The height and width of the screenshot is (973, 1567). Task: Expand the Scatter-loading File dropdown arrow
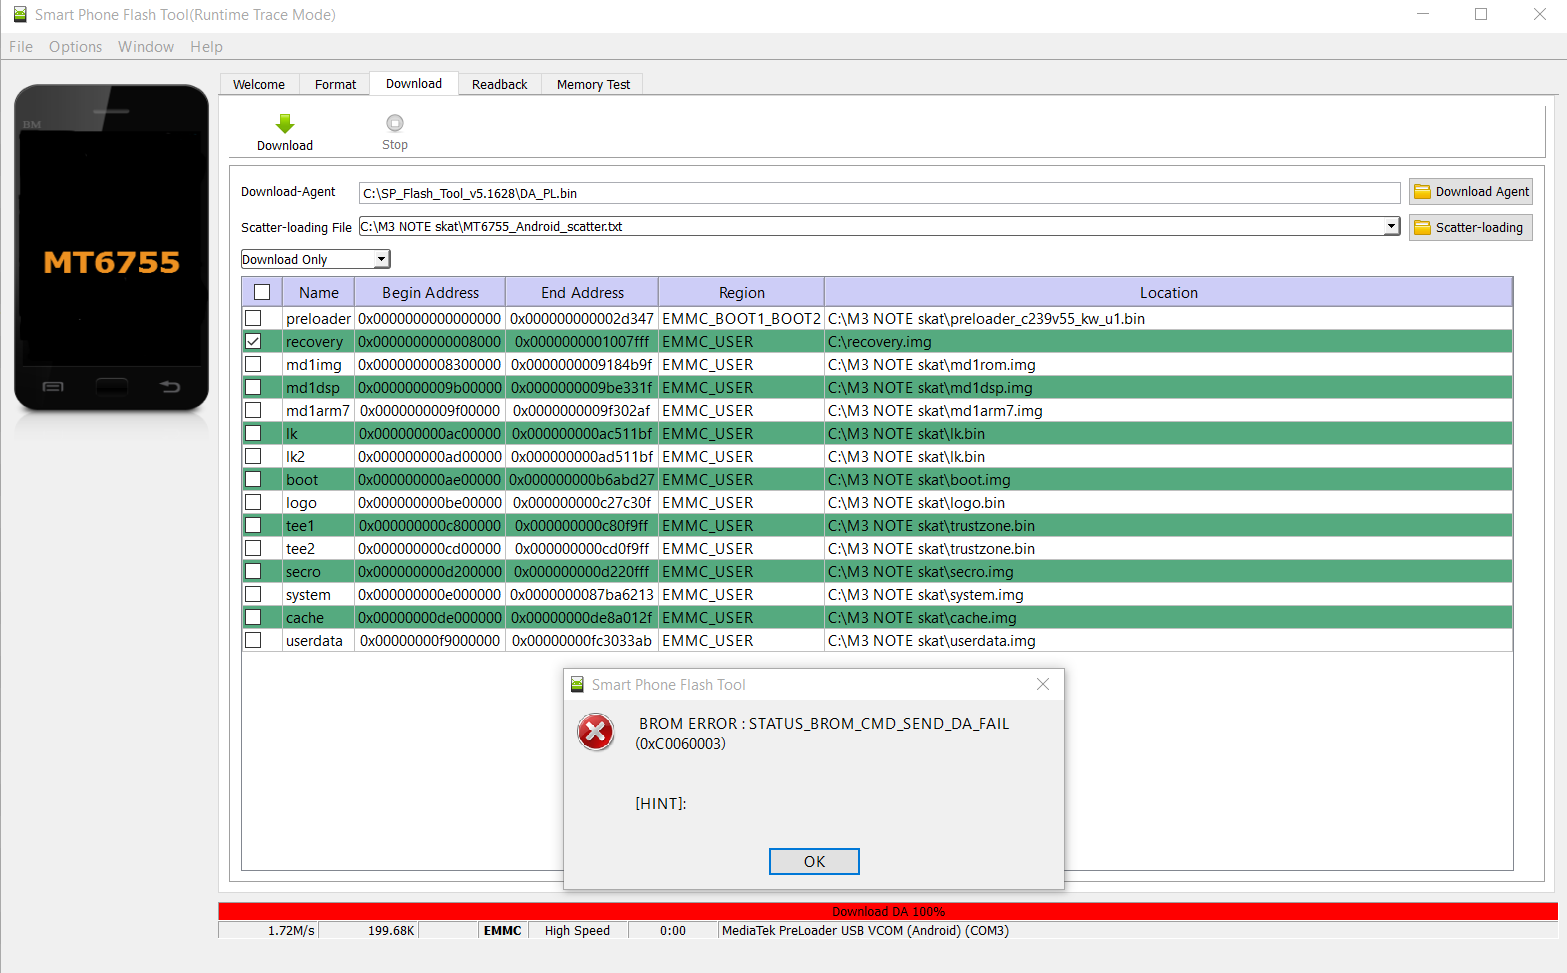[1391, 227]
